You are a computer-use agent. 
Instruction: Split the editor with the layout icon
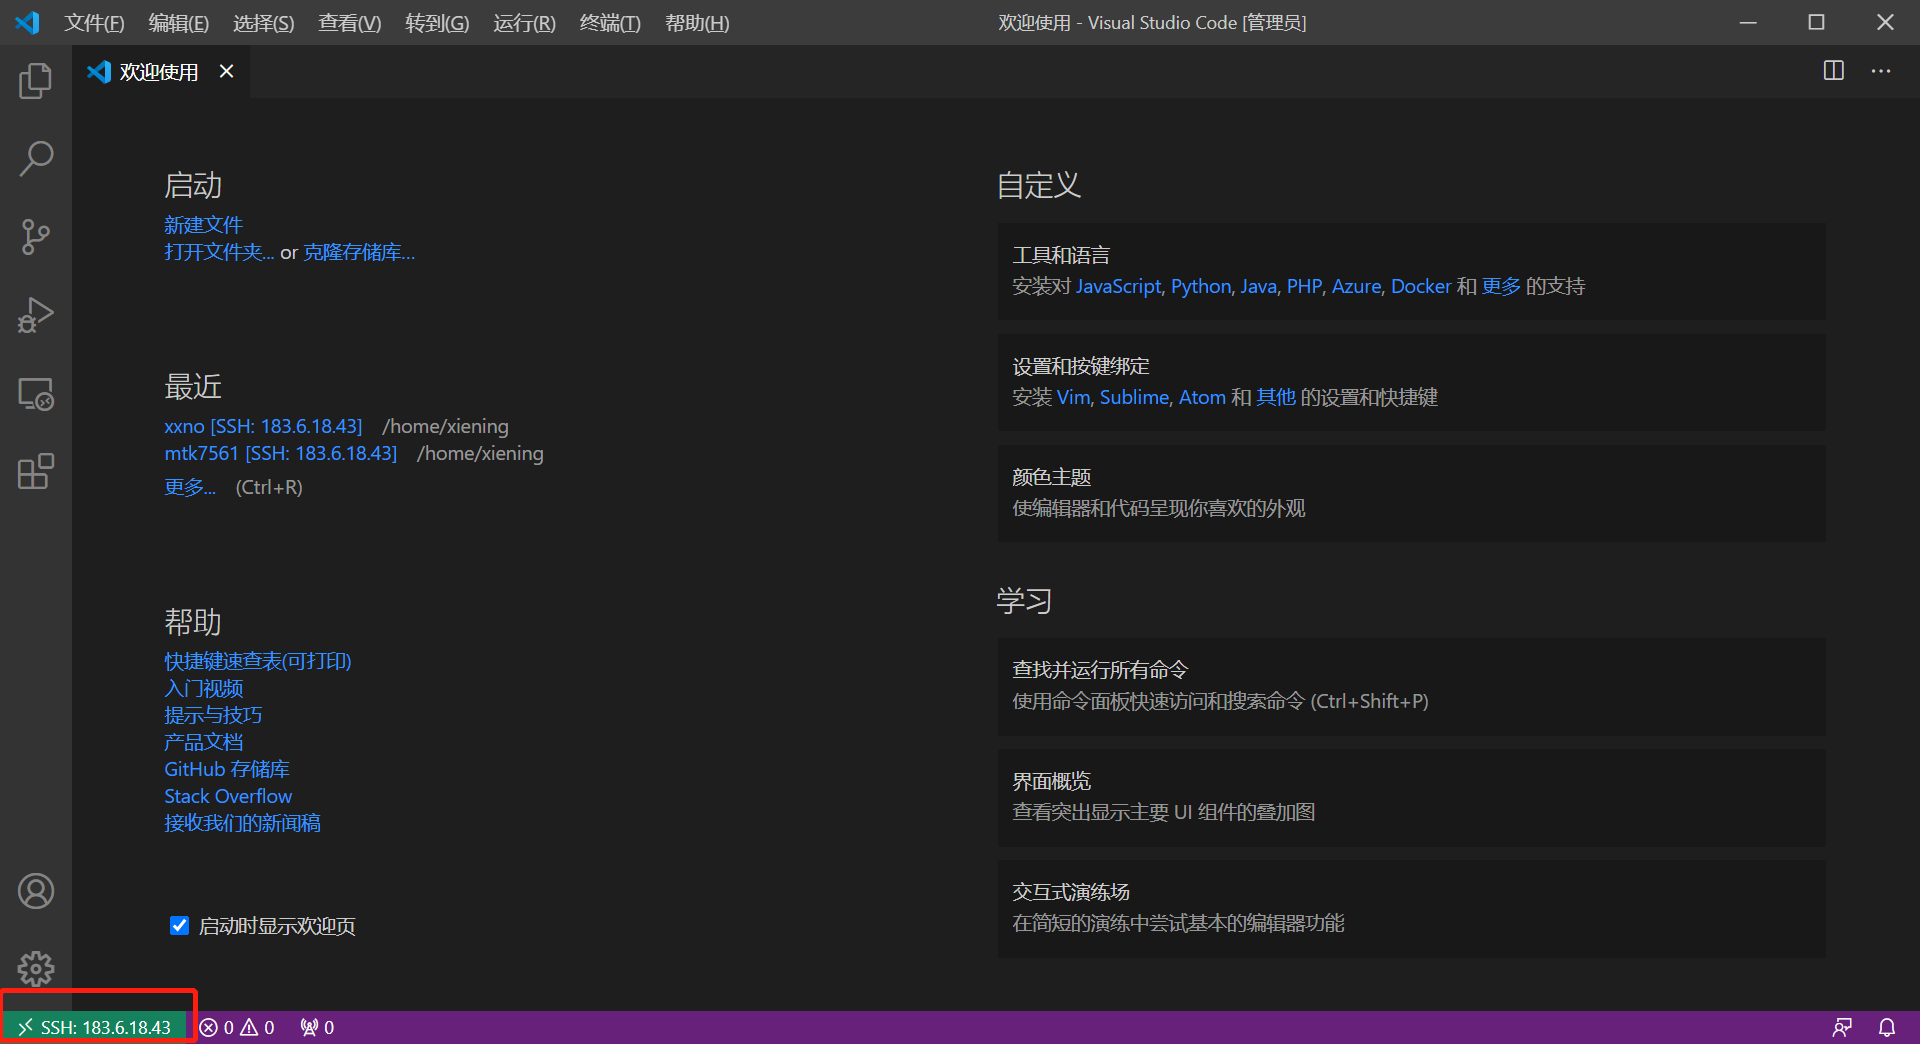[x=1833, y=71]
